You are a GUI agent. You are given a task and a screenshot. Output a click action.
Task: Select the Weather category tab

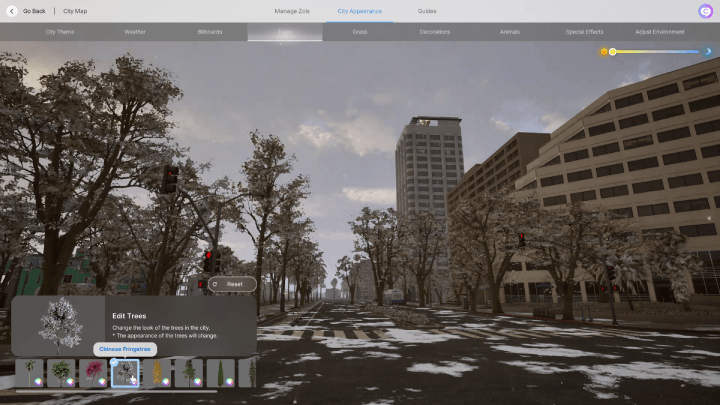[135, 32]
